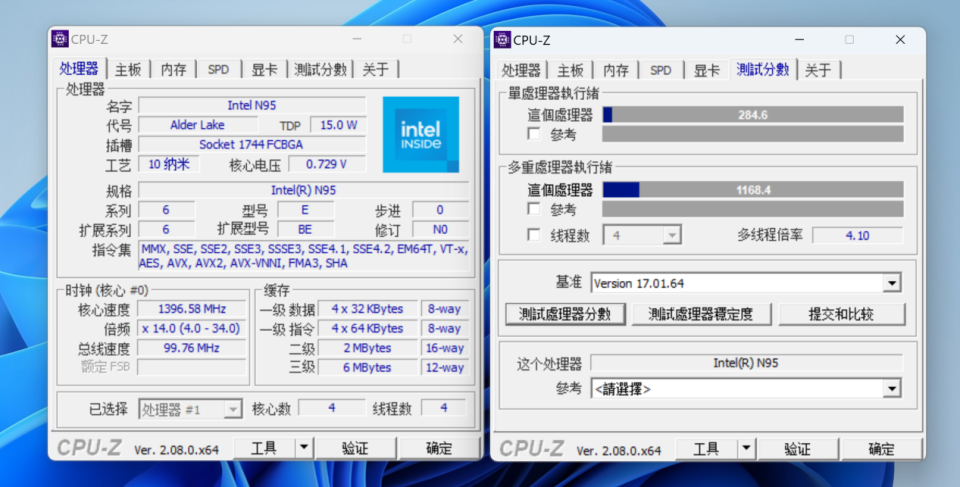This screenshot has height=487, width=960.
Task: Click CPU-Z app icon in left window title bar
Action: click(60, 39)
